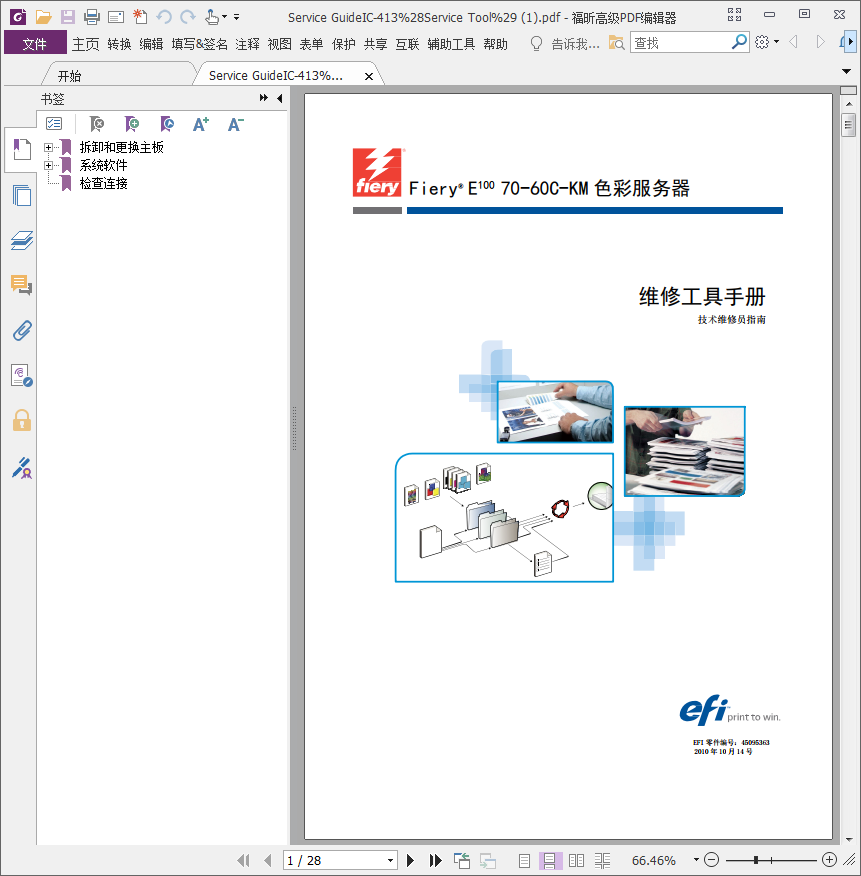Create a new PDF with the starred page icon
The height and width of the screenshot is (876, 861).
pos(140,17)
